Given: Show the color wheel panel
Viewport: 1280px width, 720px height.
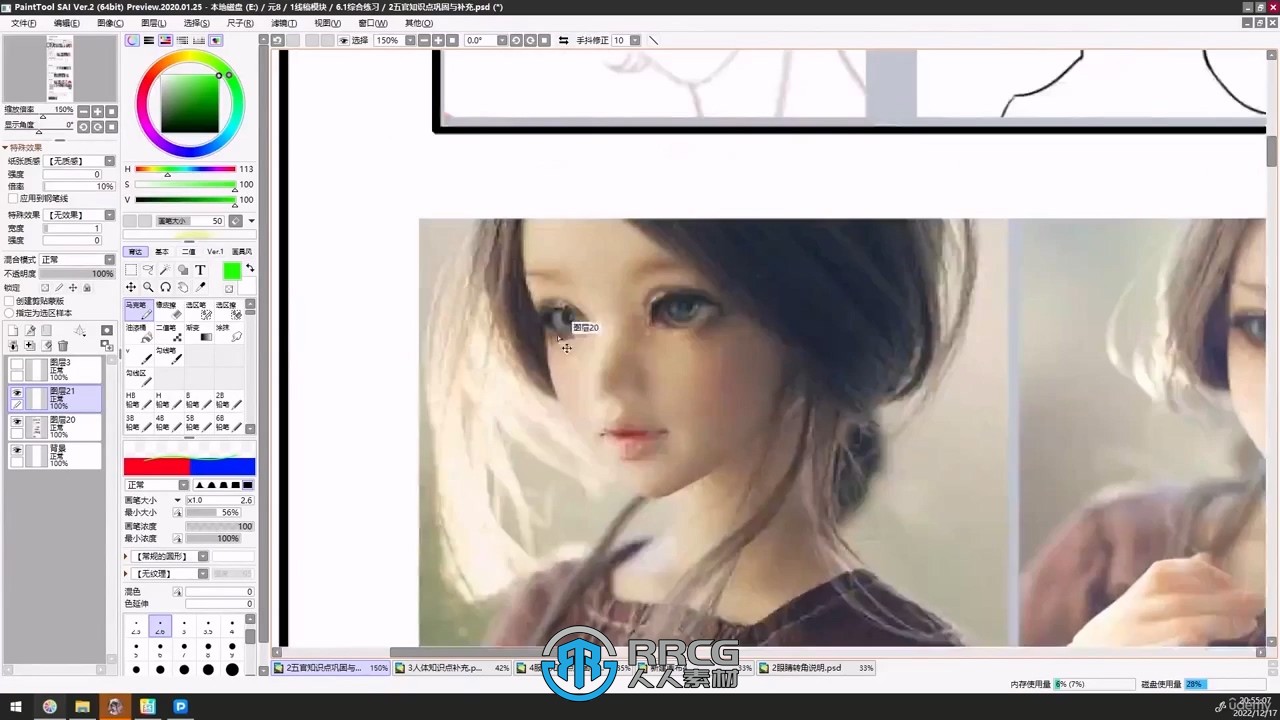Looking at the screenshot, I should [x=132, y=41].
